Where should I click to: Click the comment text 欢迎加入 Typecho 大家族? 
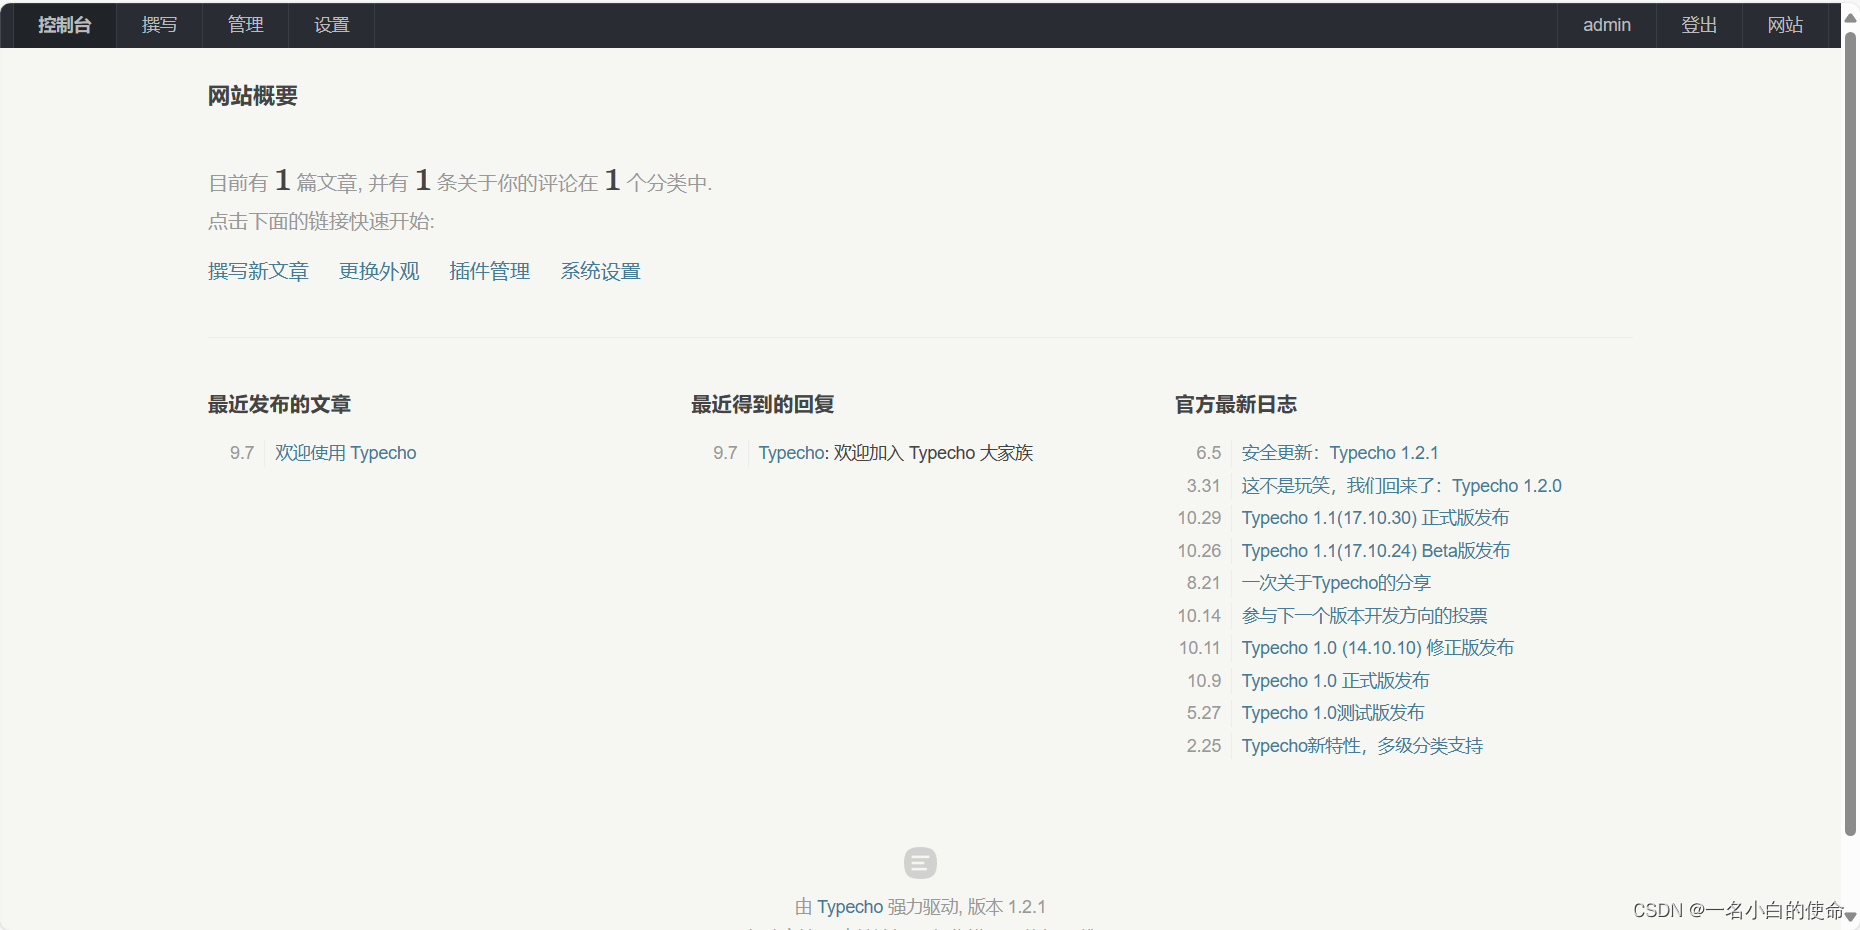coord(934,453)
